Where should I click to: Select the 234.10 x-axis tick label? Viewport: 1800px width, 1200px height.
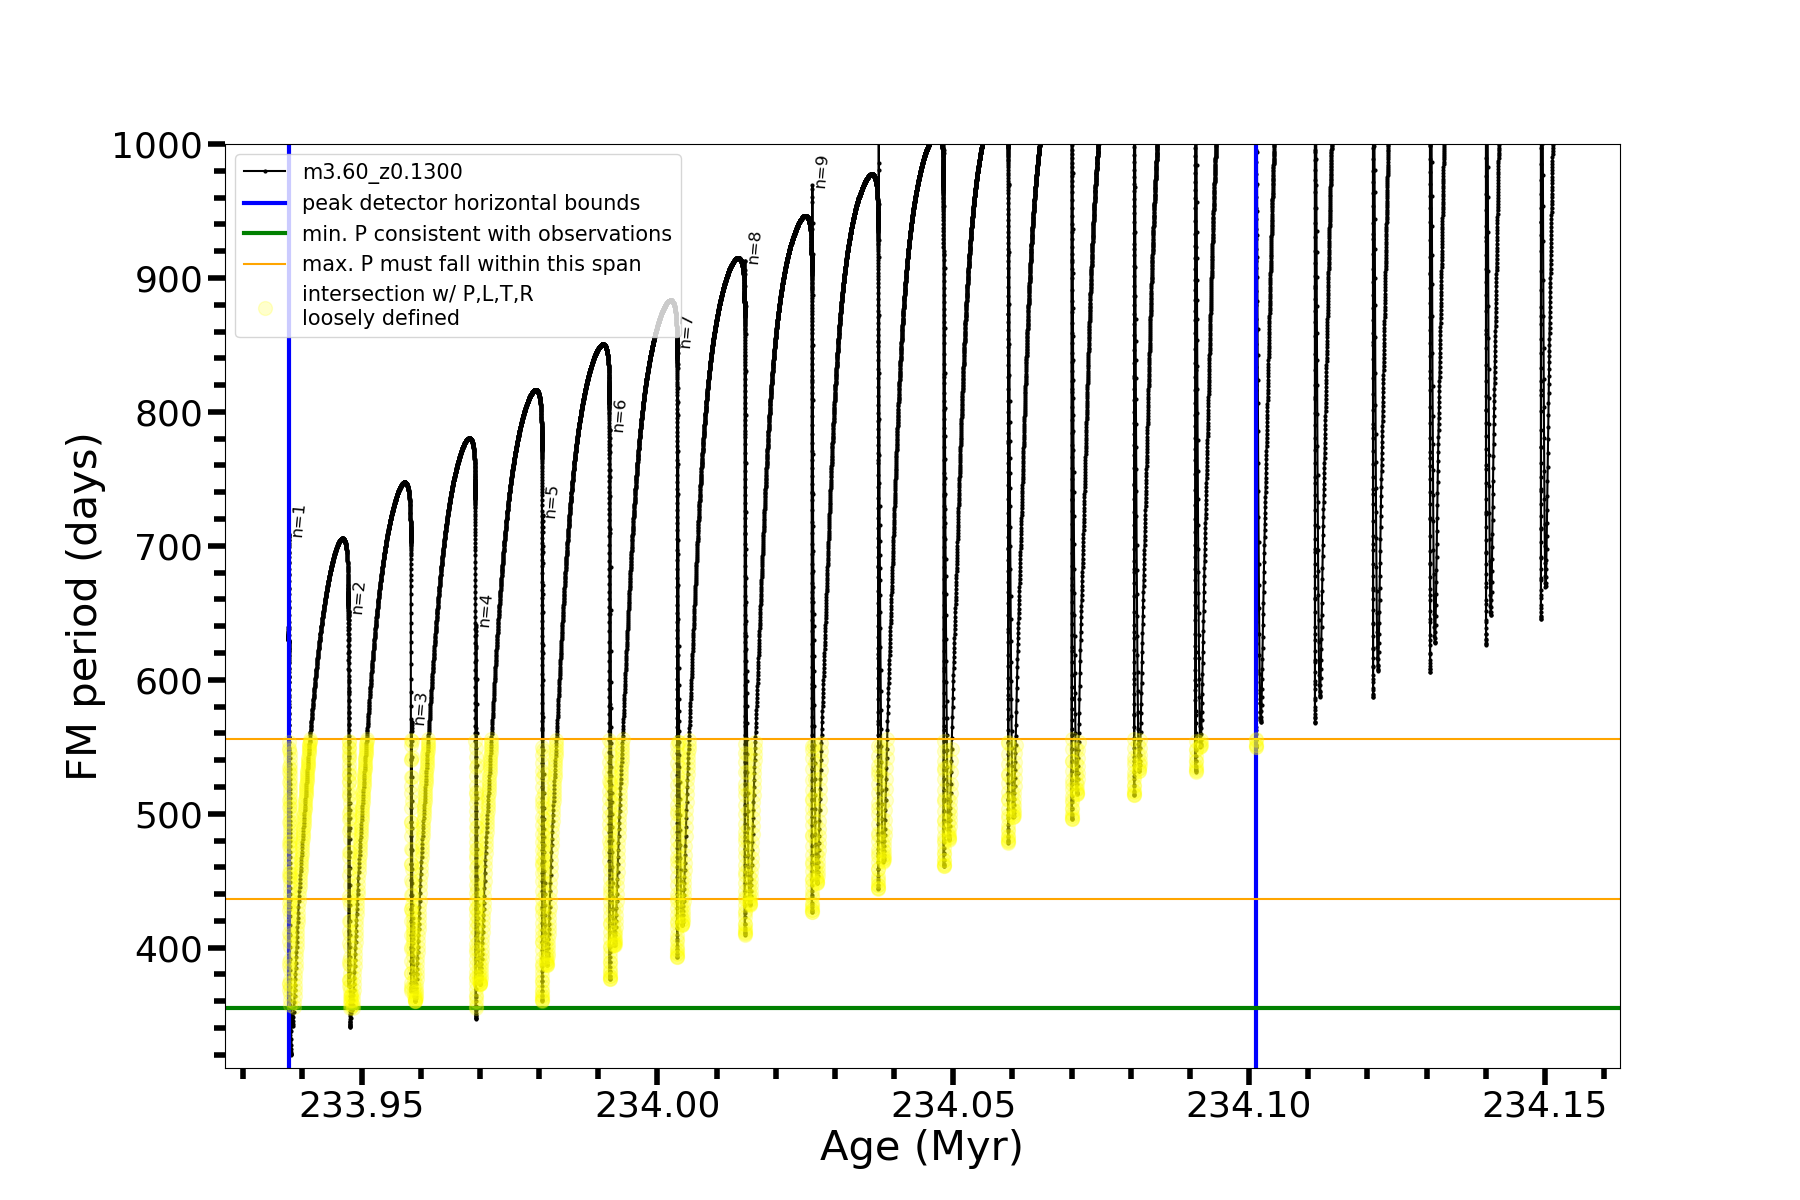(x=1248, y=1105)
